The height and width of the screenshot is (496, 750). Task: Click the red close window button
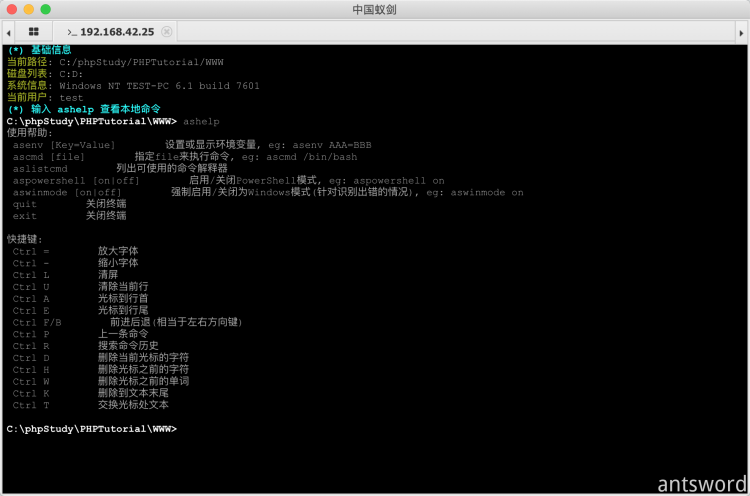click(x=12, y=9)
